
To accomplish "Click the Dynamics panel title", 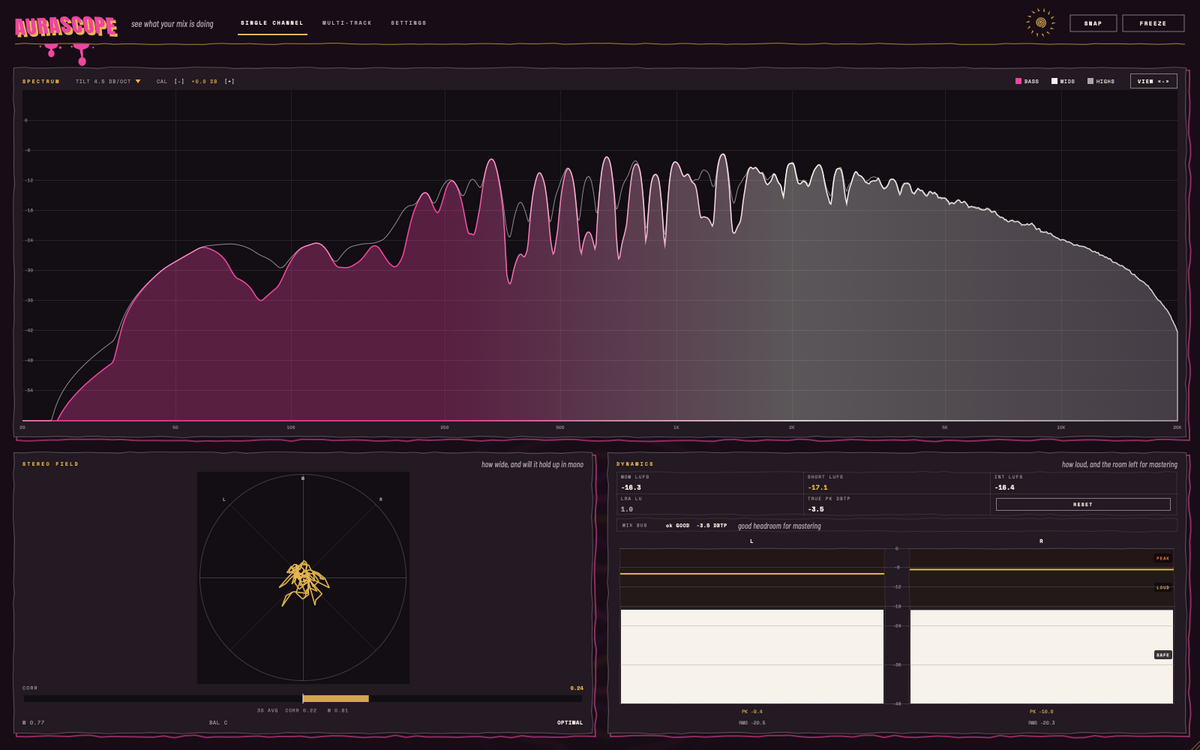I will pyautogui.click(x=635, y=464).
